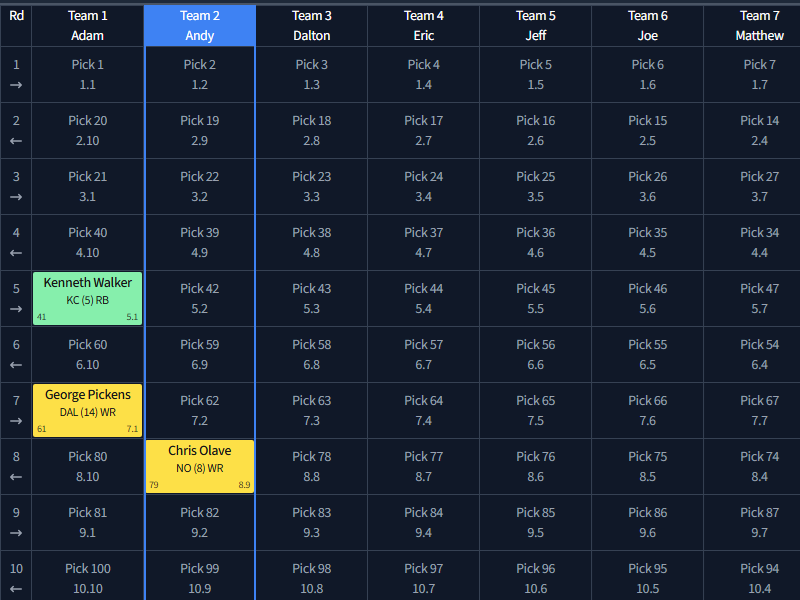Click the Pick 39 cell 4.9

point(200,242)
